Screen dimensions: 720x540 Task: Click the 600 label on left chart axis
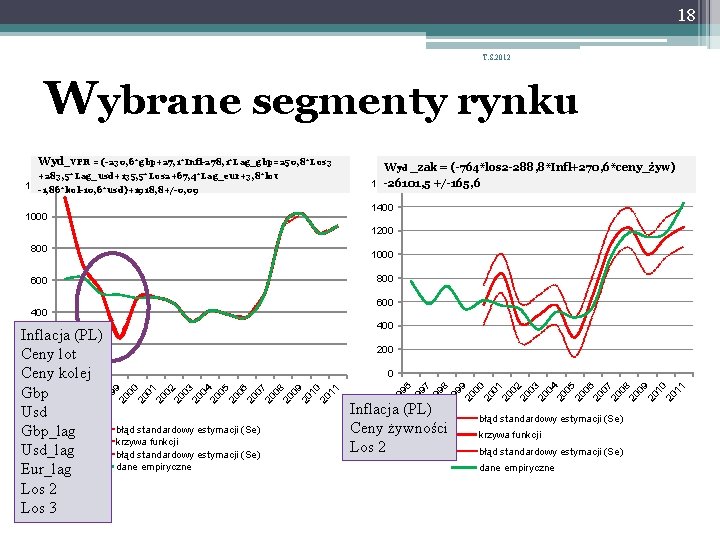coord(39,281)
